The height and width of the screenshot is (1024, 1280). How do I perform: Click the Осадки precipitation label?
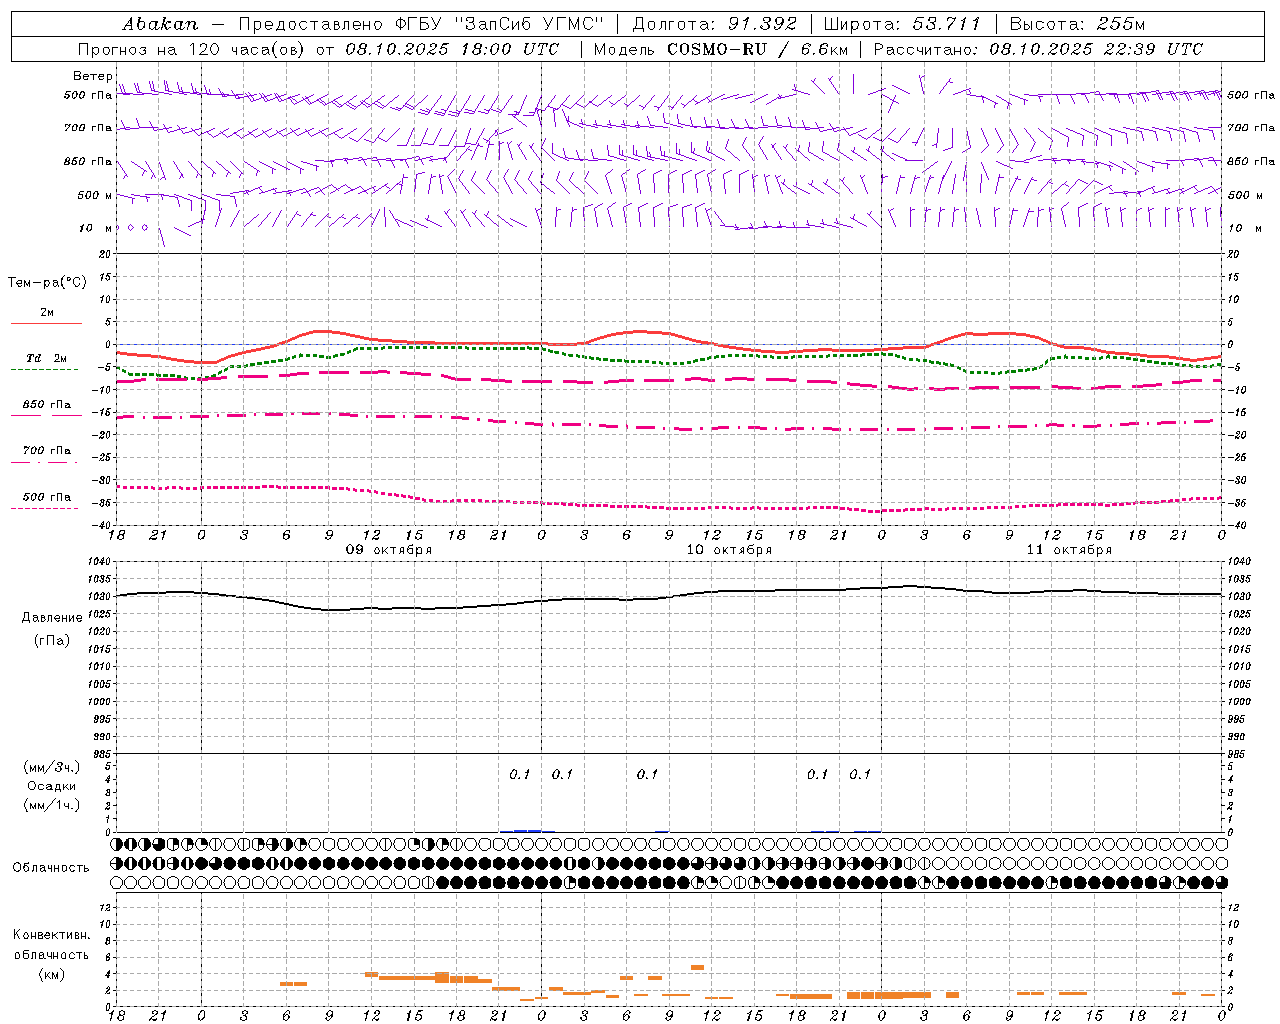pyautogui.click(x=52, y=786)
